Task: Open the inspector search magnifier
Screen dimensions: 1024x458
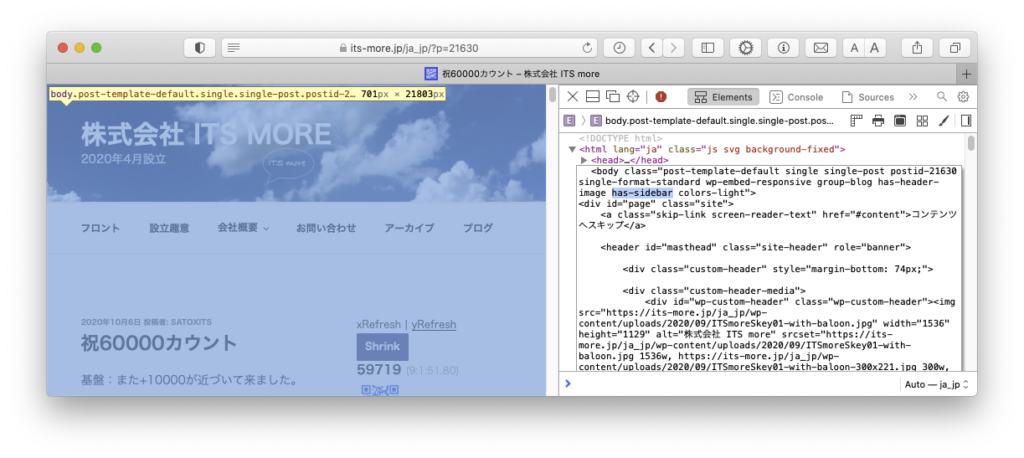Action: pyautogui.click(x=941, y=97)
